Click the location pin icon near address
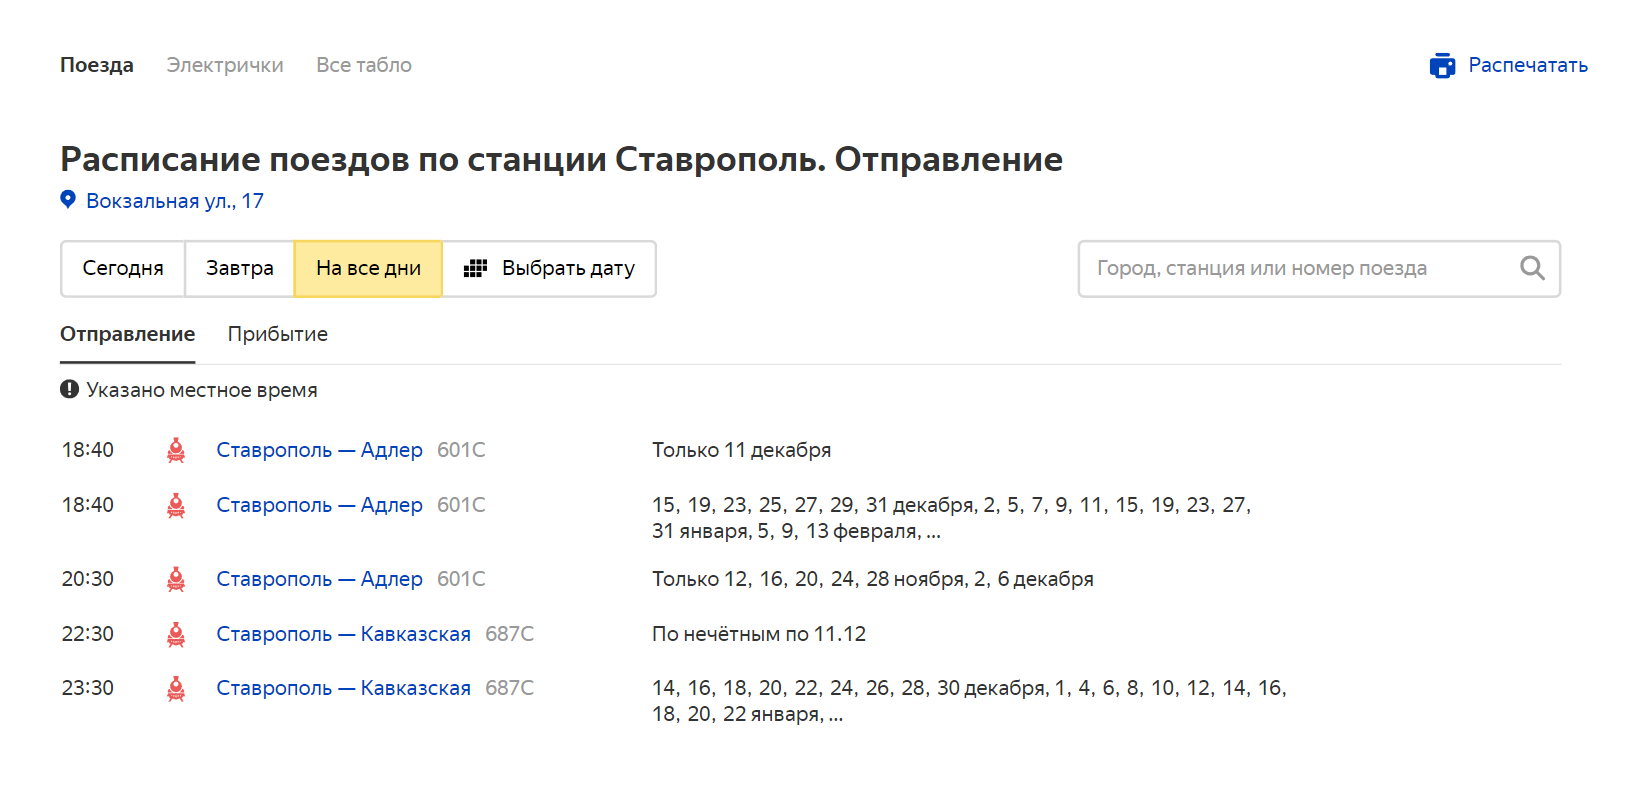The image size is (1628, 788). pos(68,199)
